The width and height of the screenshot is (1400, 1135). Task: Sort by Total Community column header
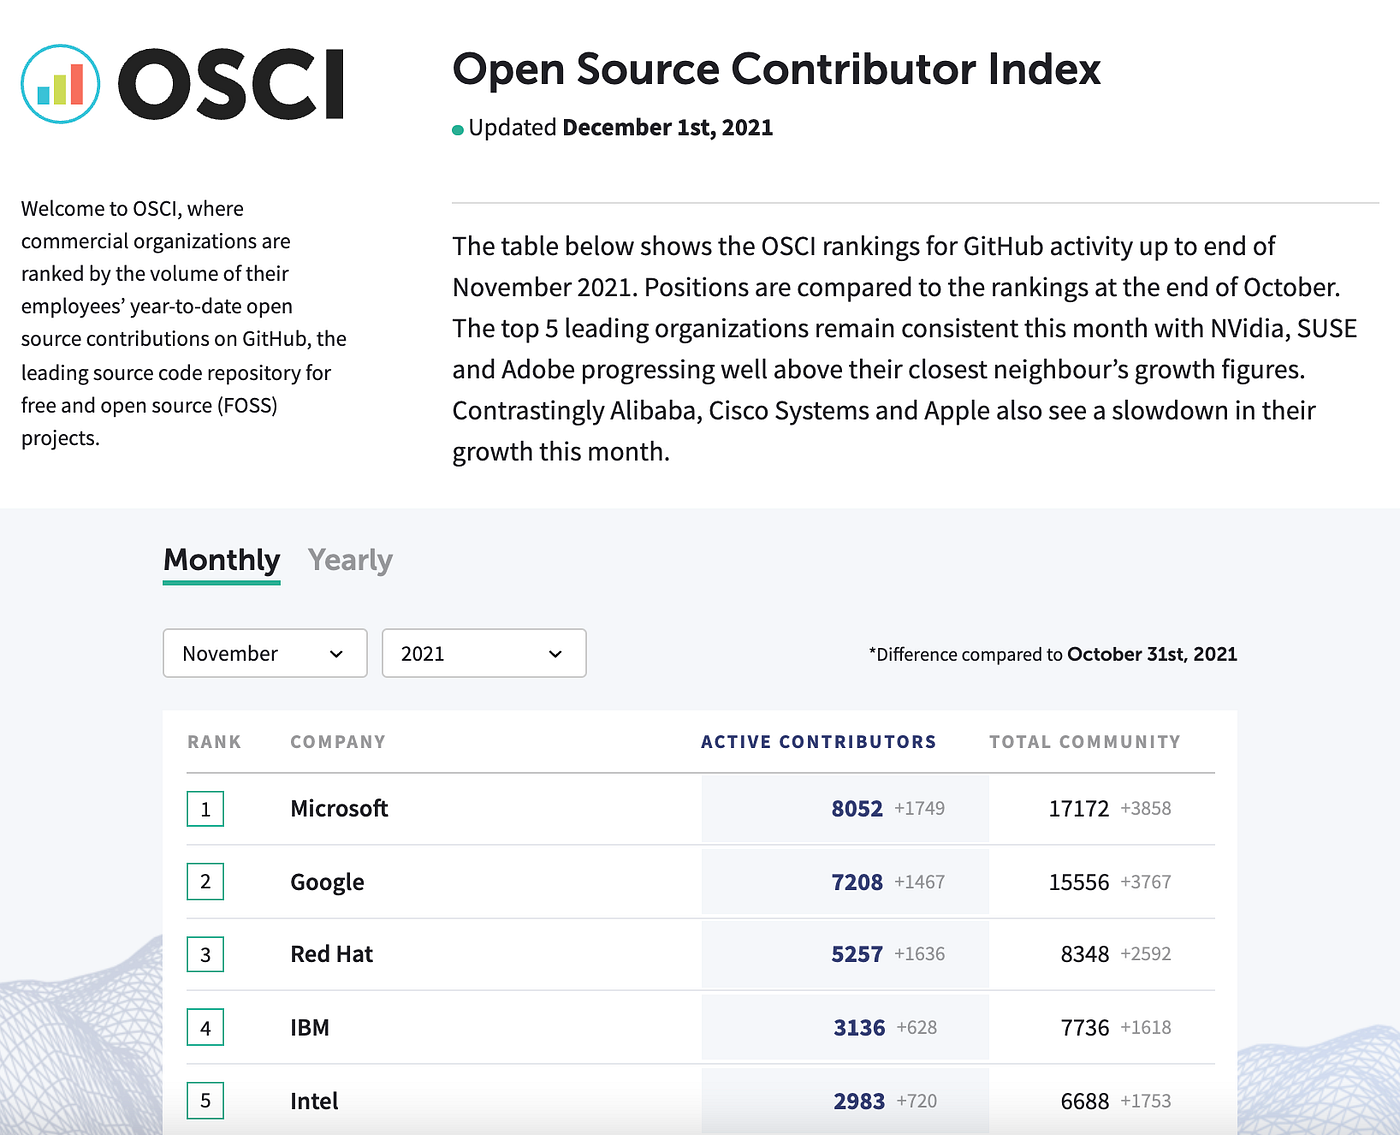click(1084, 742)
